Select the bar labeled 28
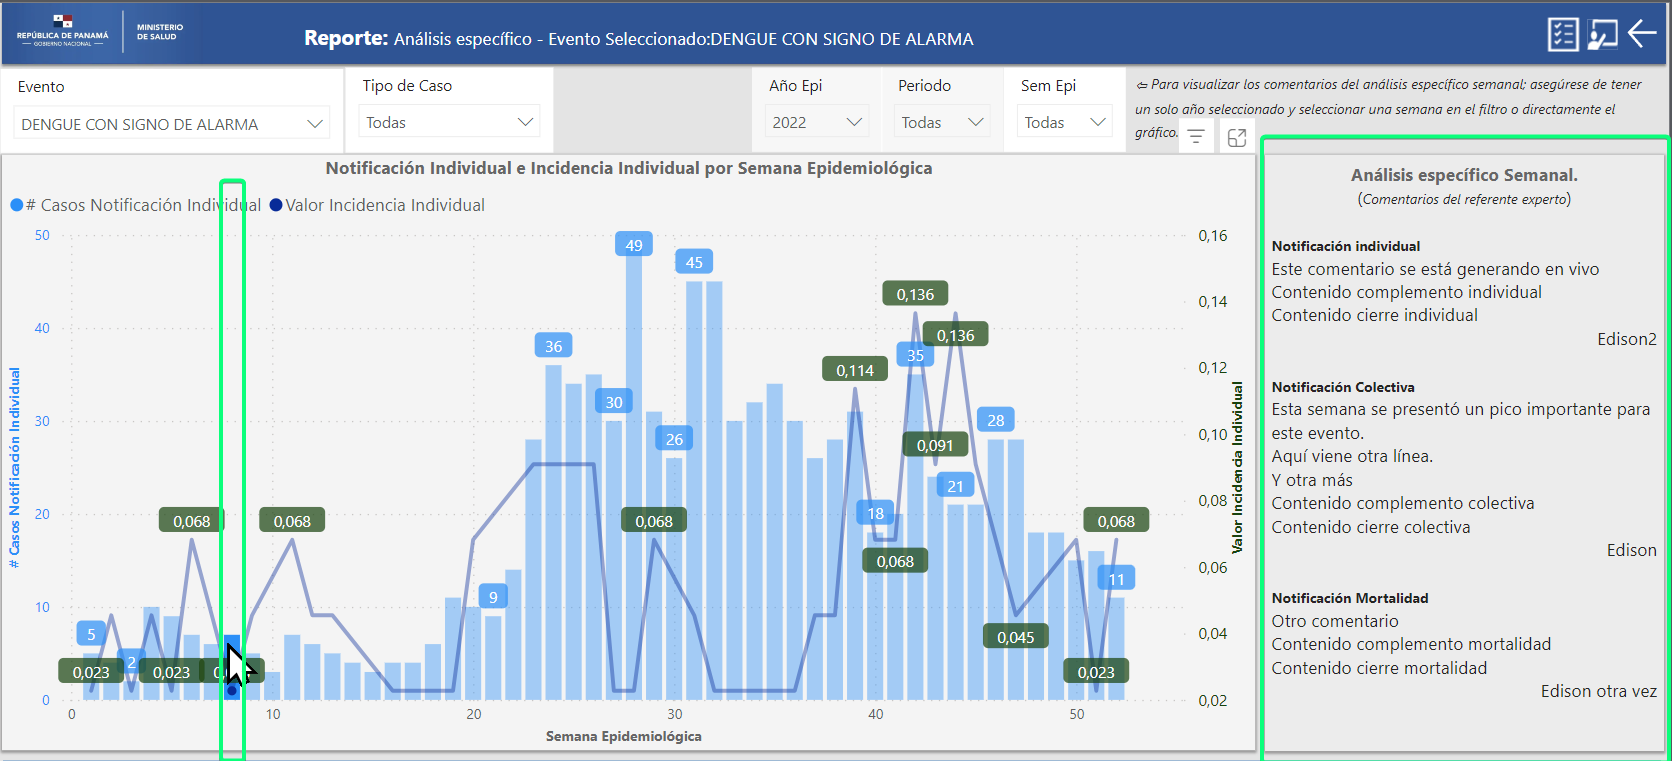 pos(996,569)
